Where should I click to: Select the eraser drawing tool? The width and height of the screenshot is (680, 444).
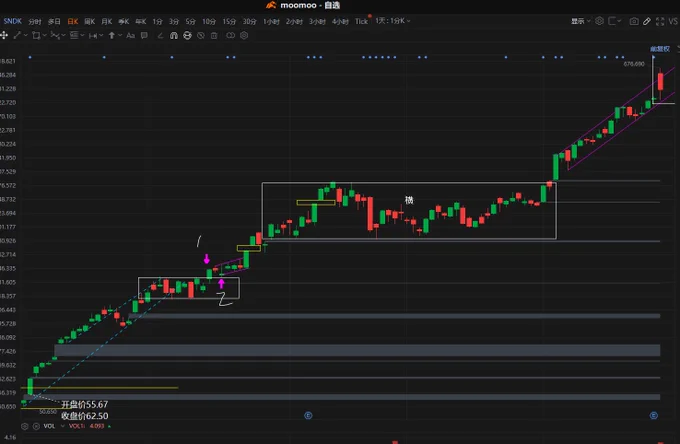(x=160, y=36)
